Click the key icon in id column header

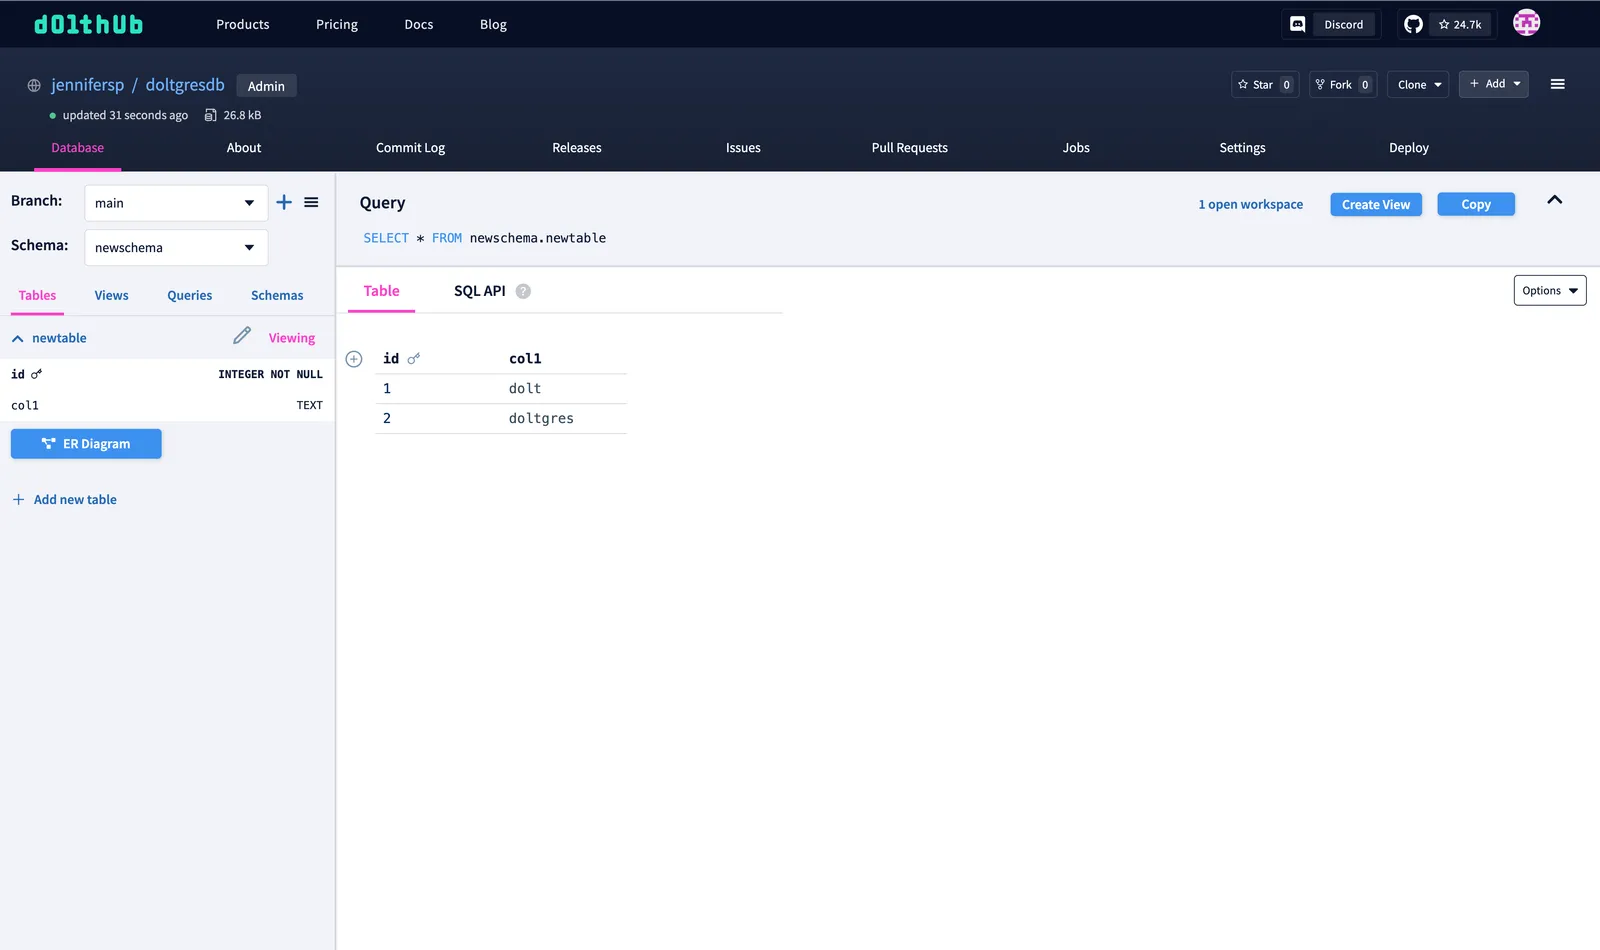point(413,358)
